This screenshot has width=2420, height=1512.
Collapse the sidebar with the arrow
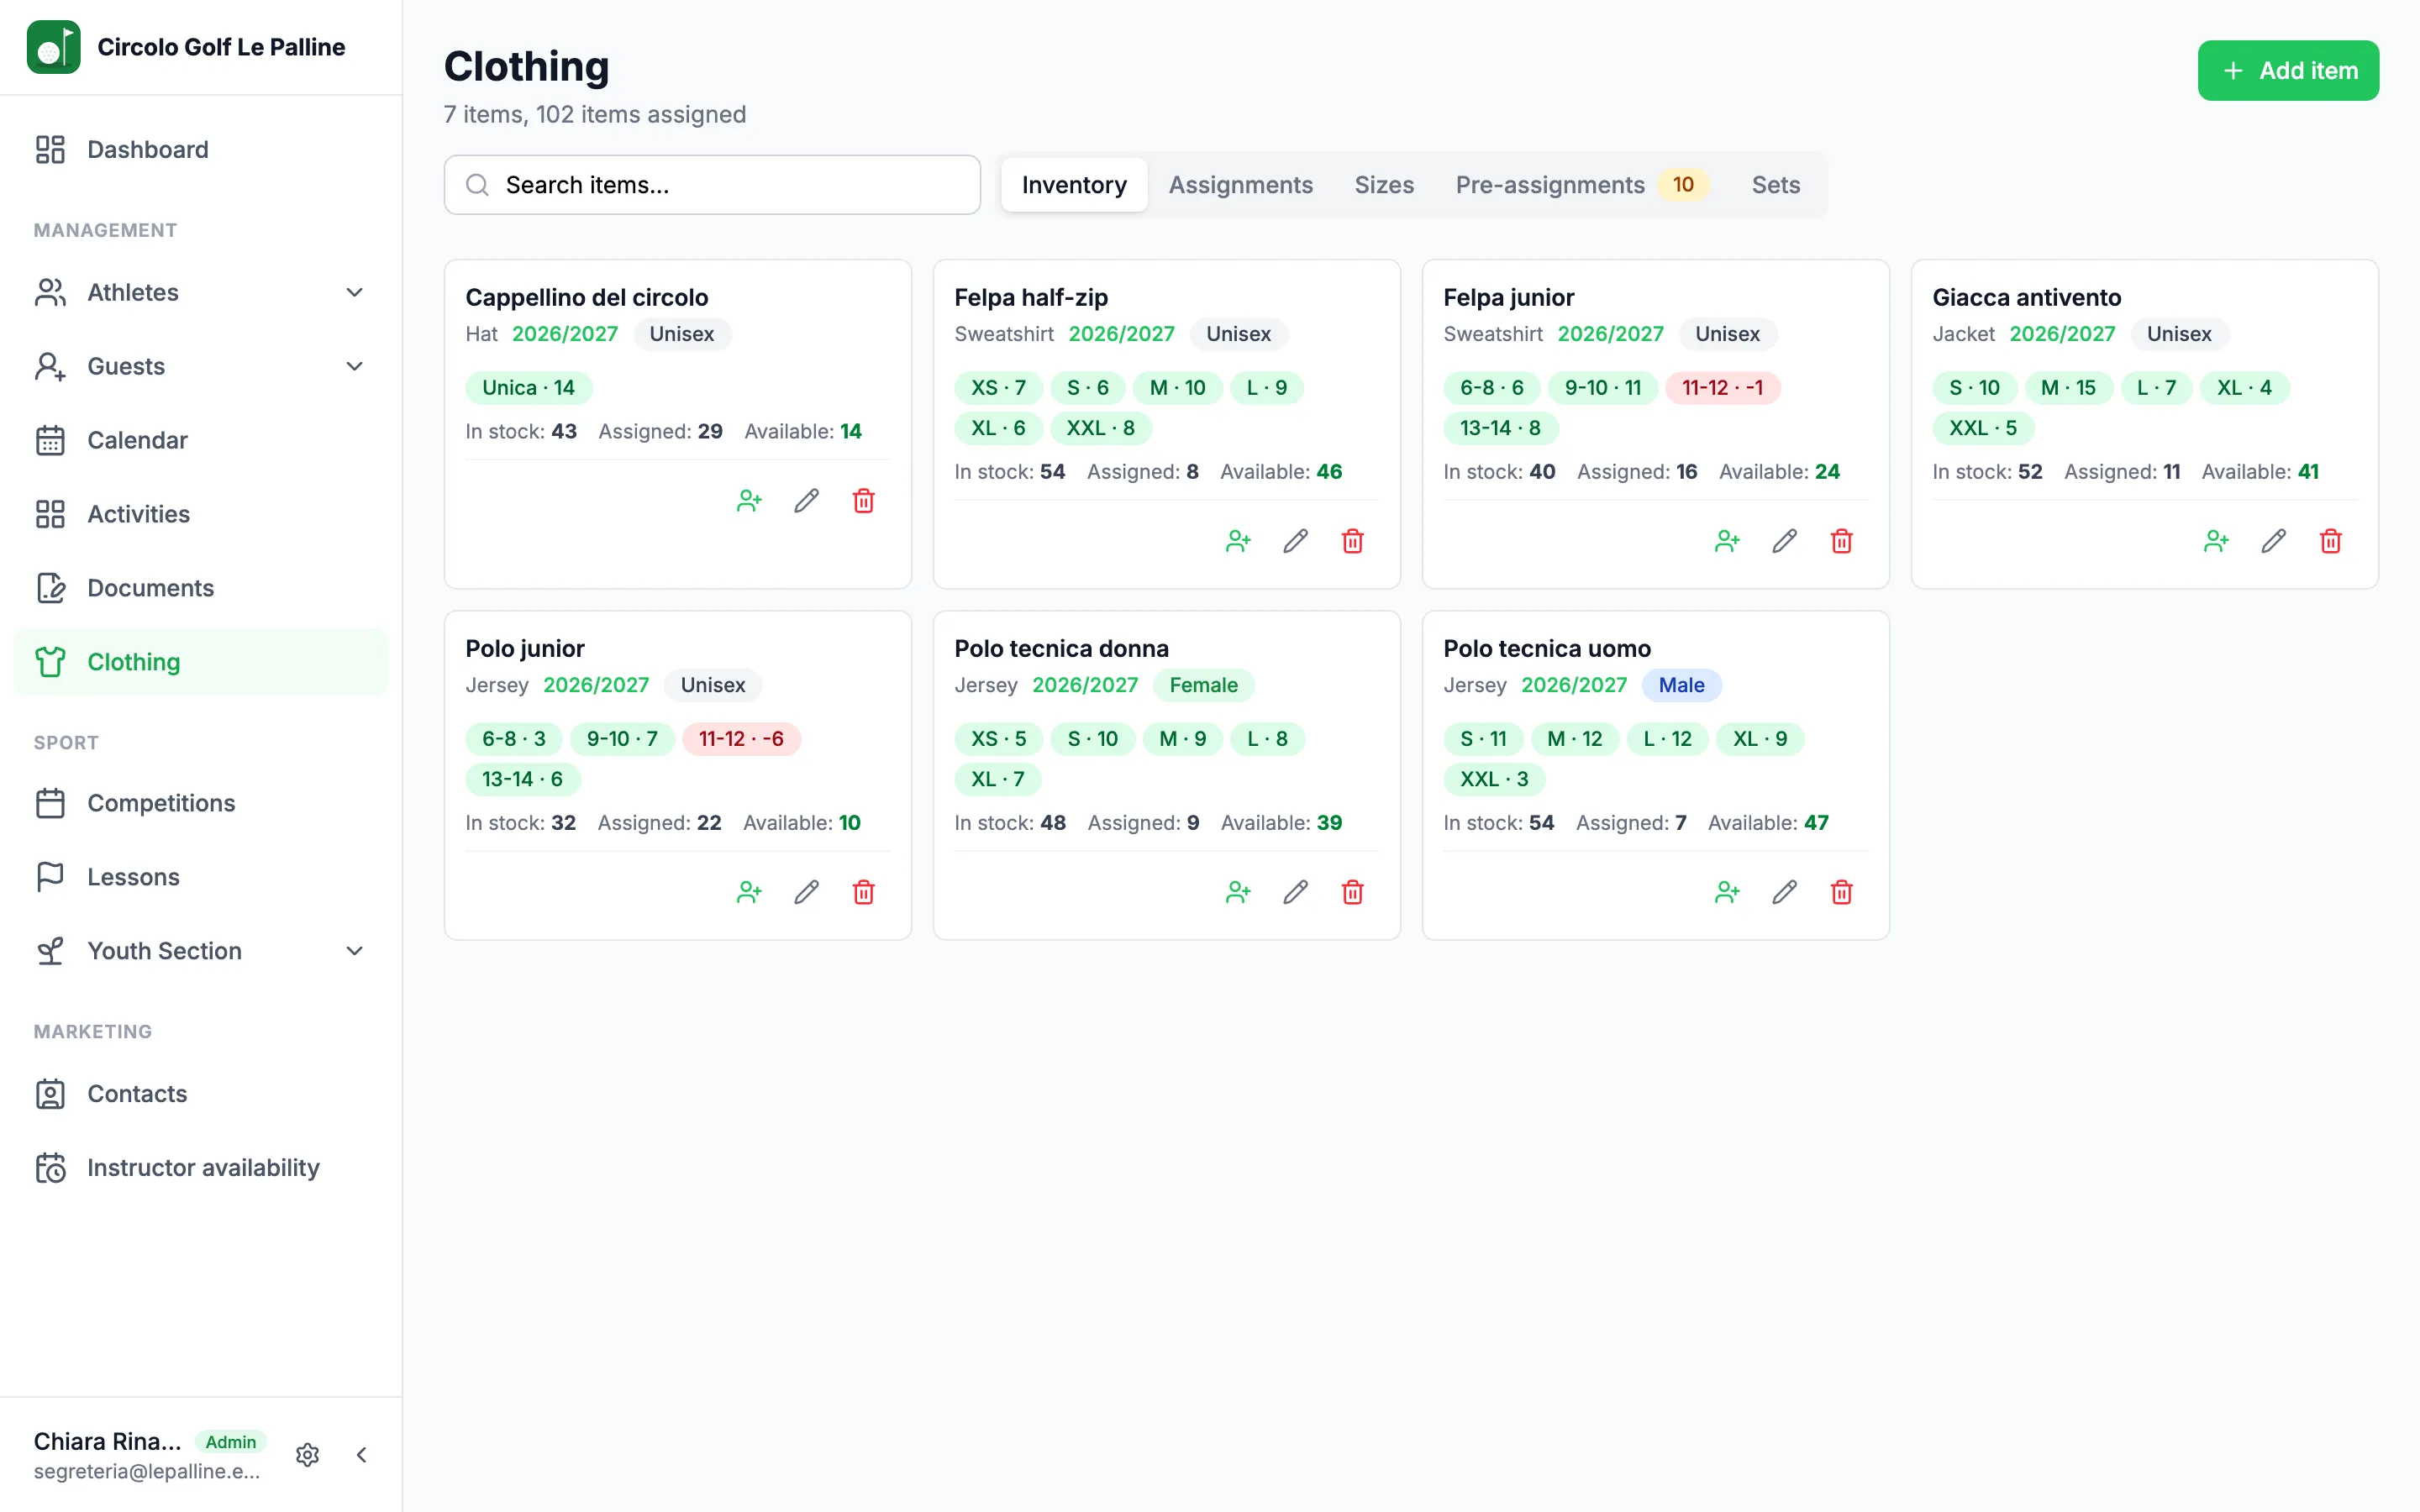click(x=362, y=1454)
